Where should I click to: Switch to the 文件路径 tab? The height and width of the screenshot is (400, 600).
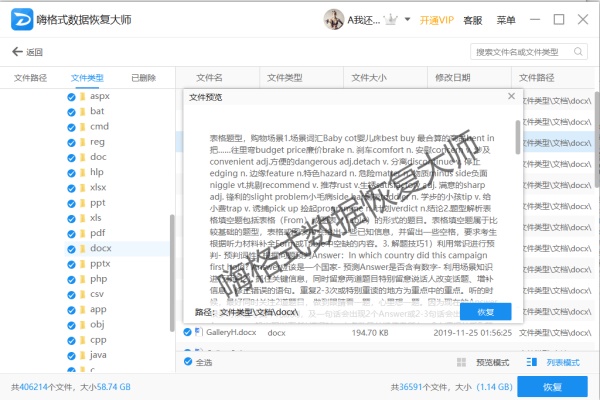[30, 77]
